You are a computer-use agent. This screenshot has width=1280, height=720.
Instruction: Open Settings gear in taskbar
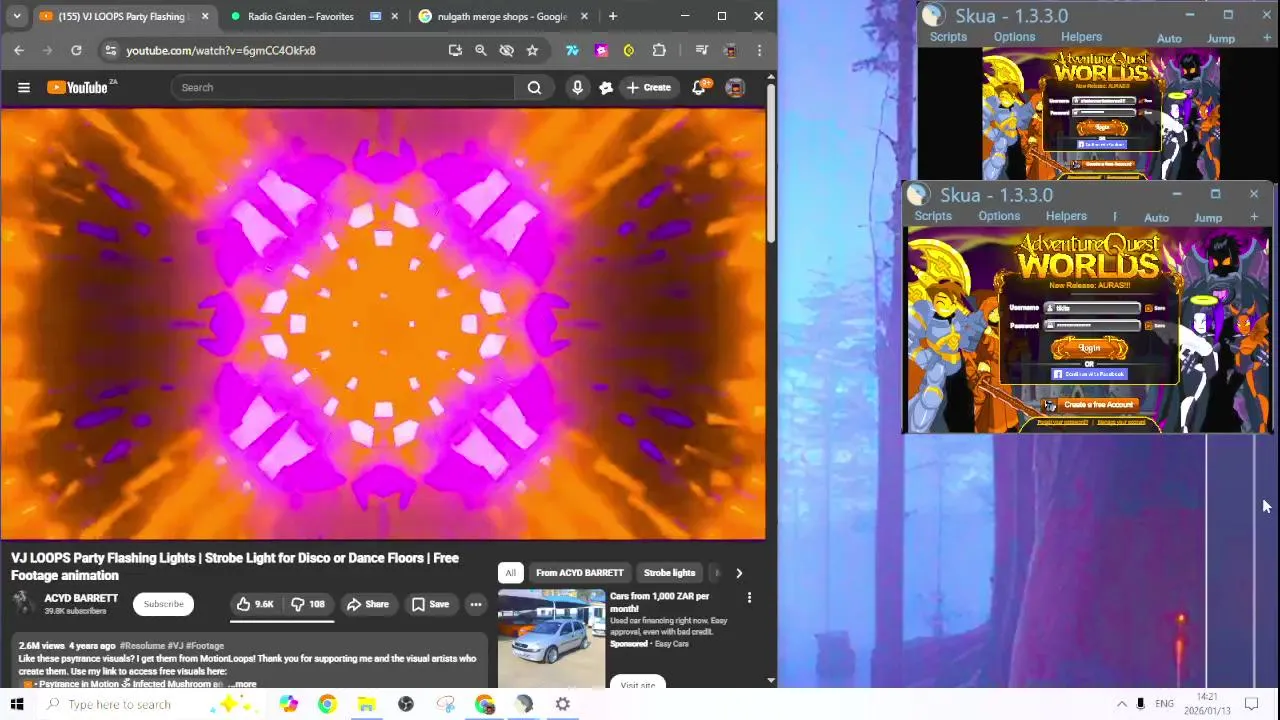tap(563, 704)
